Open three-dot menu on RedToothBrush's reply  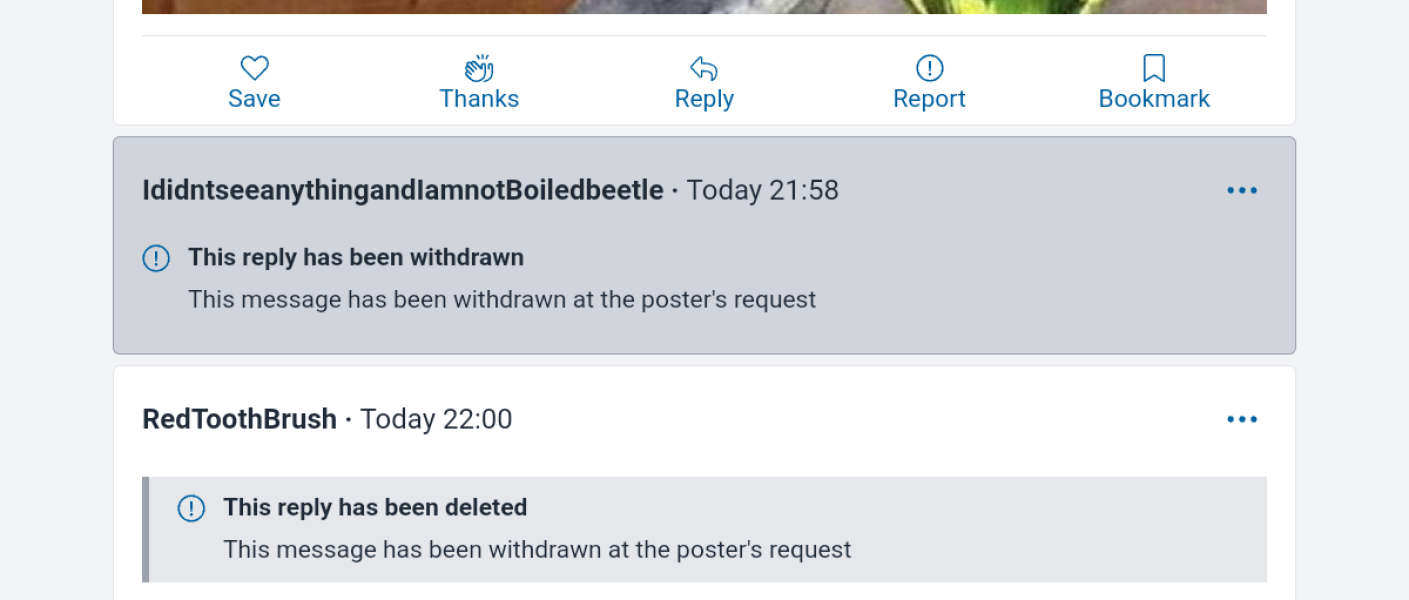(x=1242, y=419)
